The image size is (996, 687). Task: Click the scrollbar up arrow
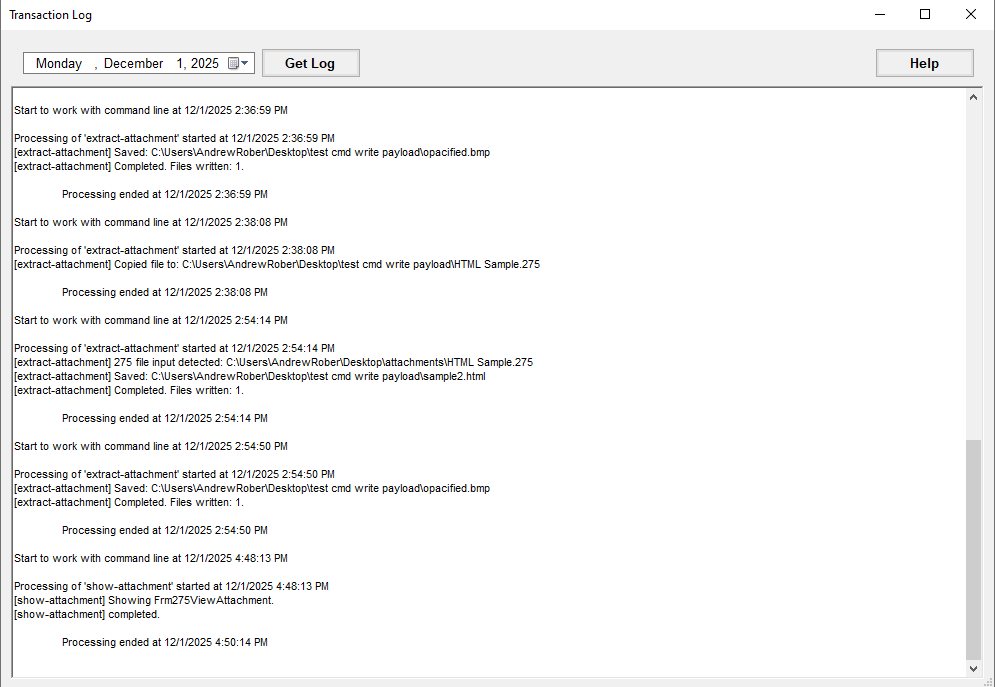973,97
